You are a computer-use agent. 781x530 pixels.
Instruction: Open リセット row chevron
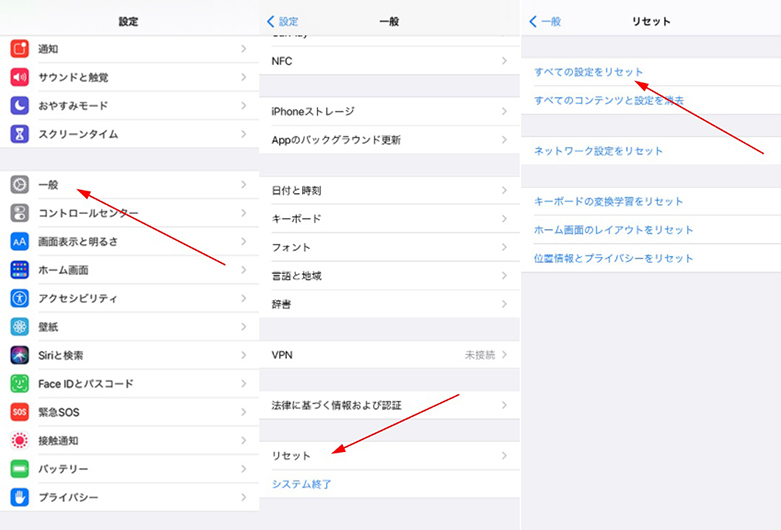pyautogui.click(x=504, y=455)
